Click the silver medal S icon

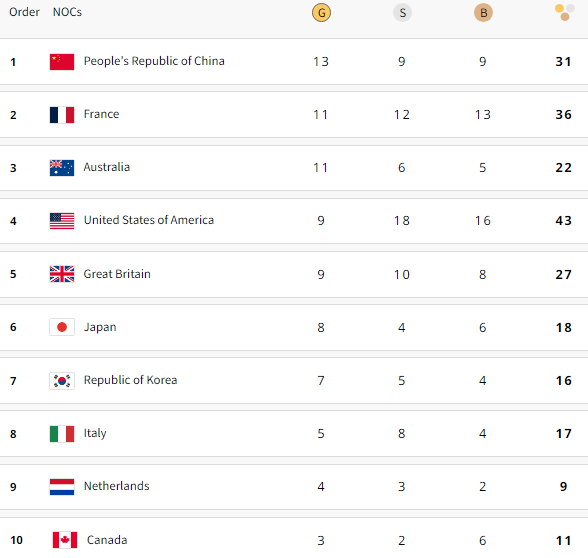tap(402, 13)
